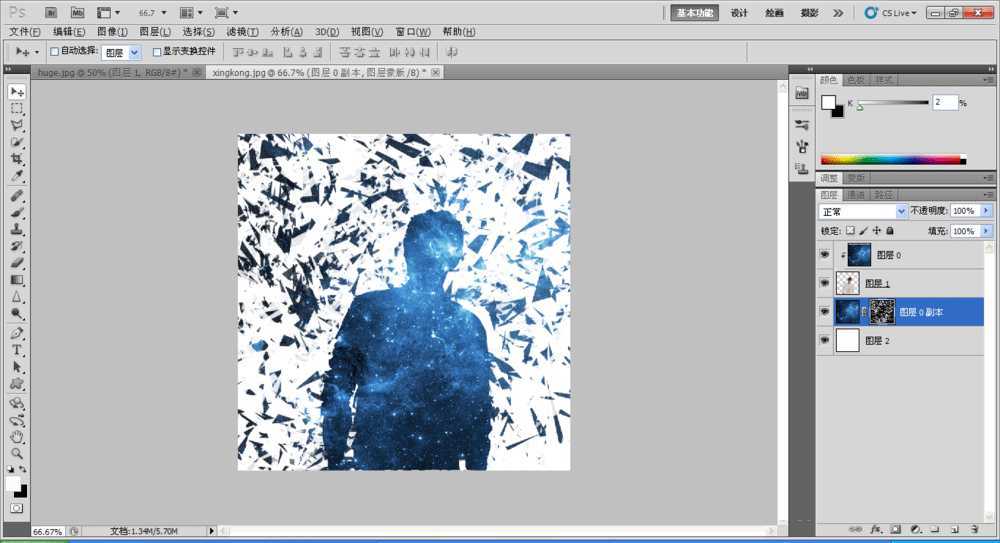Select the Zoom magnifier tool
The height and width of the screenshot is (543, 1000).
click(x=17, y=453)
